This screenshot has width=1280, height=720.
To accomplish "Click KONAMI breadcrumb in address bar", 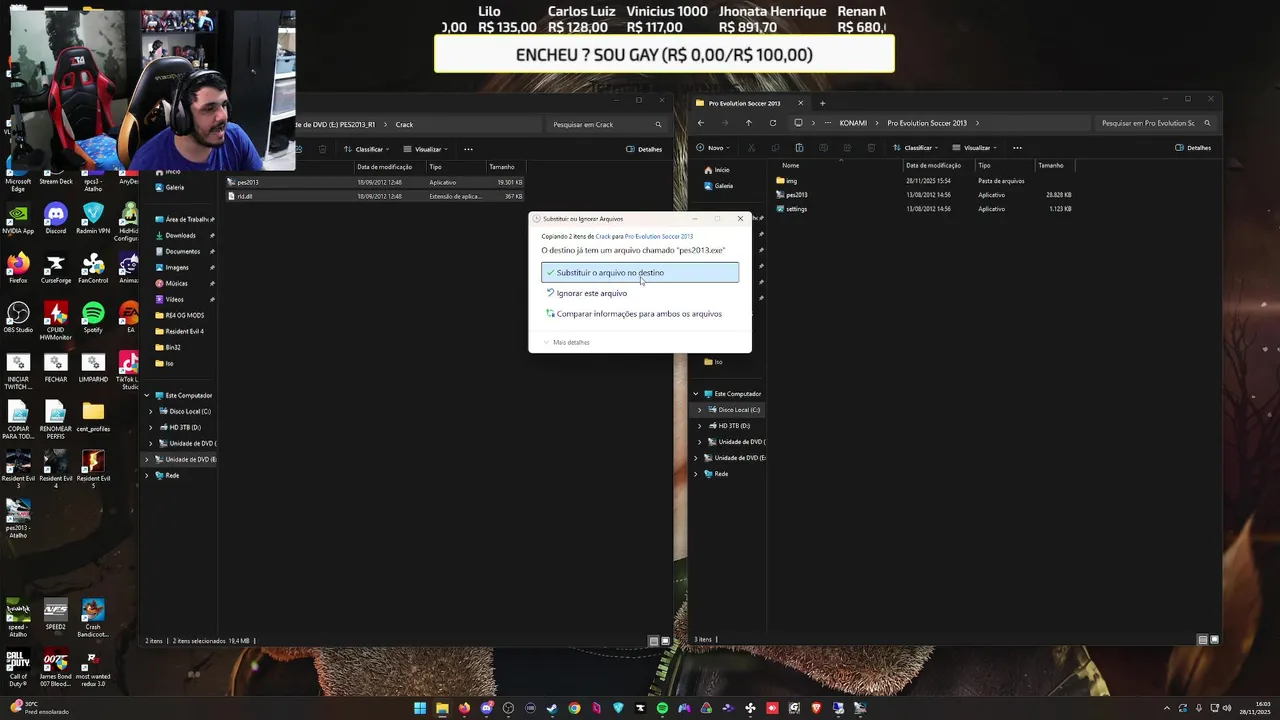I will click(x=853, y=123).
